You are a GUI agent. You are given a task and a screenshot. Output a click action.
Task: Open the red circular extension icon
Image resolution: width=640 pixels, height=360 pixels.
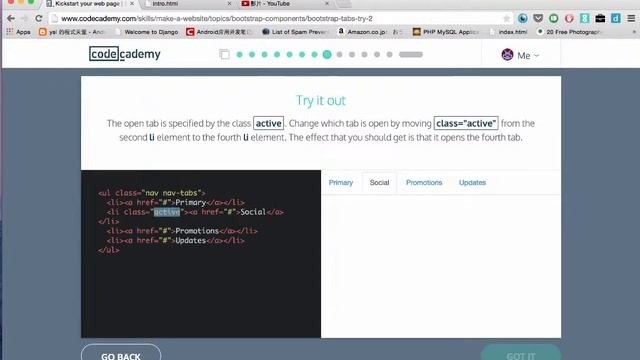pos(569,18)
